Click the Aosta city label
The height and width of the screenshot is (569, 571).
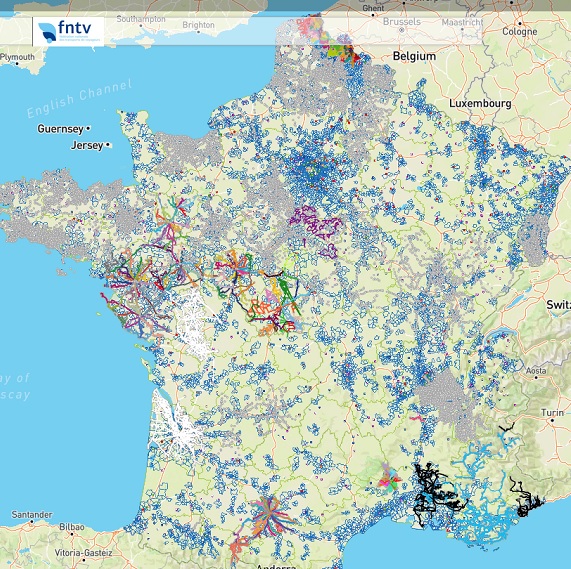coord(536,371)
